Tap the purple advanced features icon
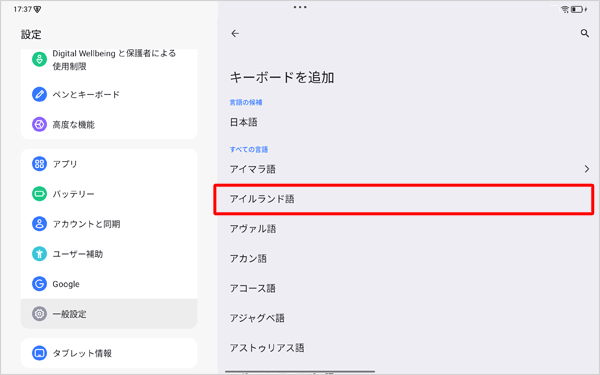 tap(39, 124)
